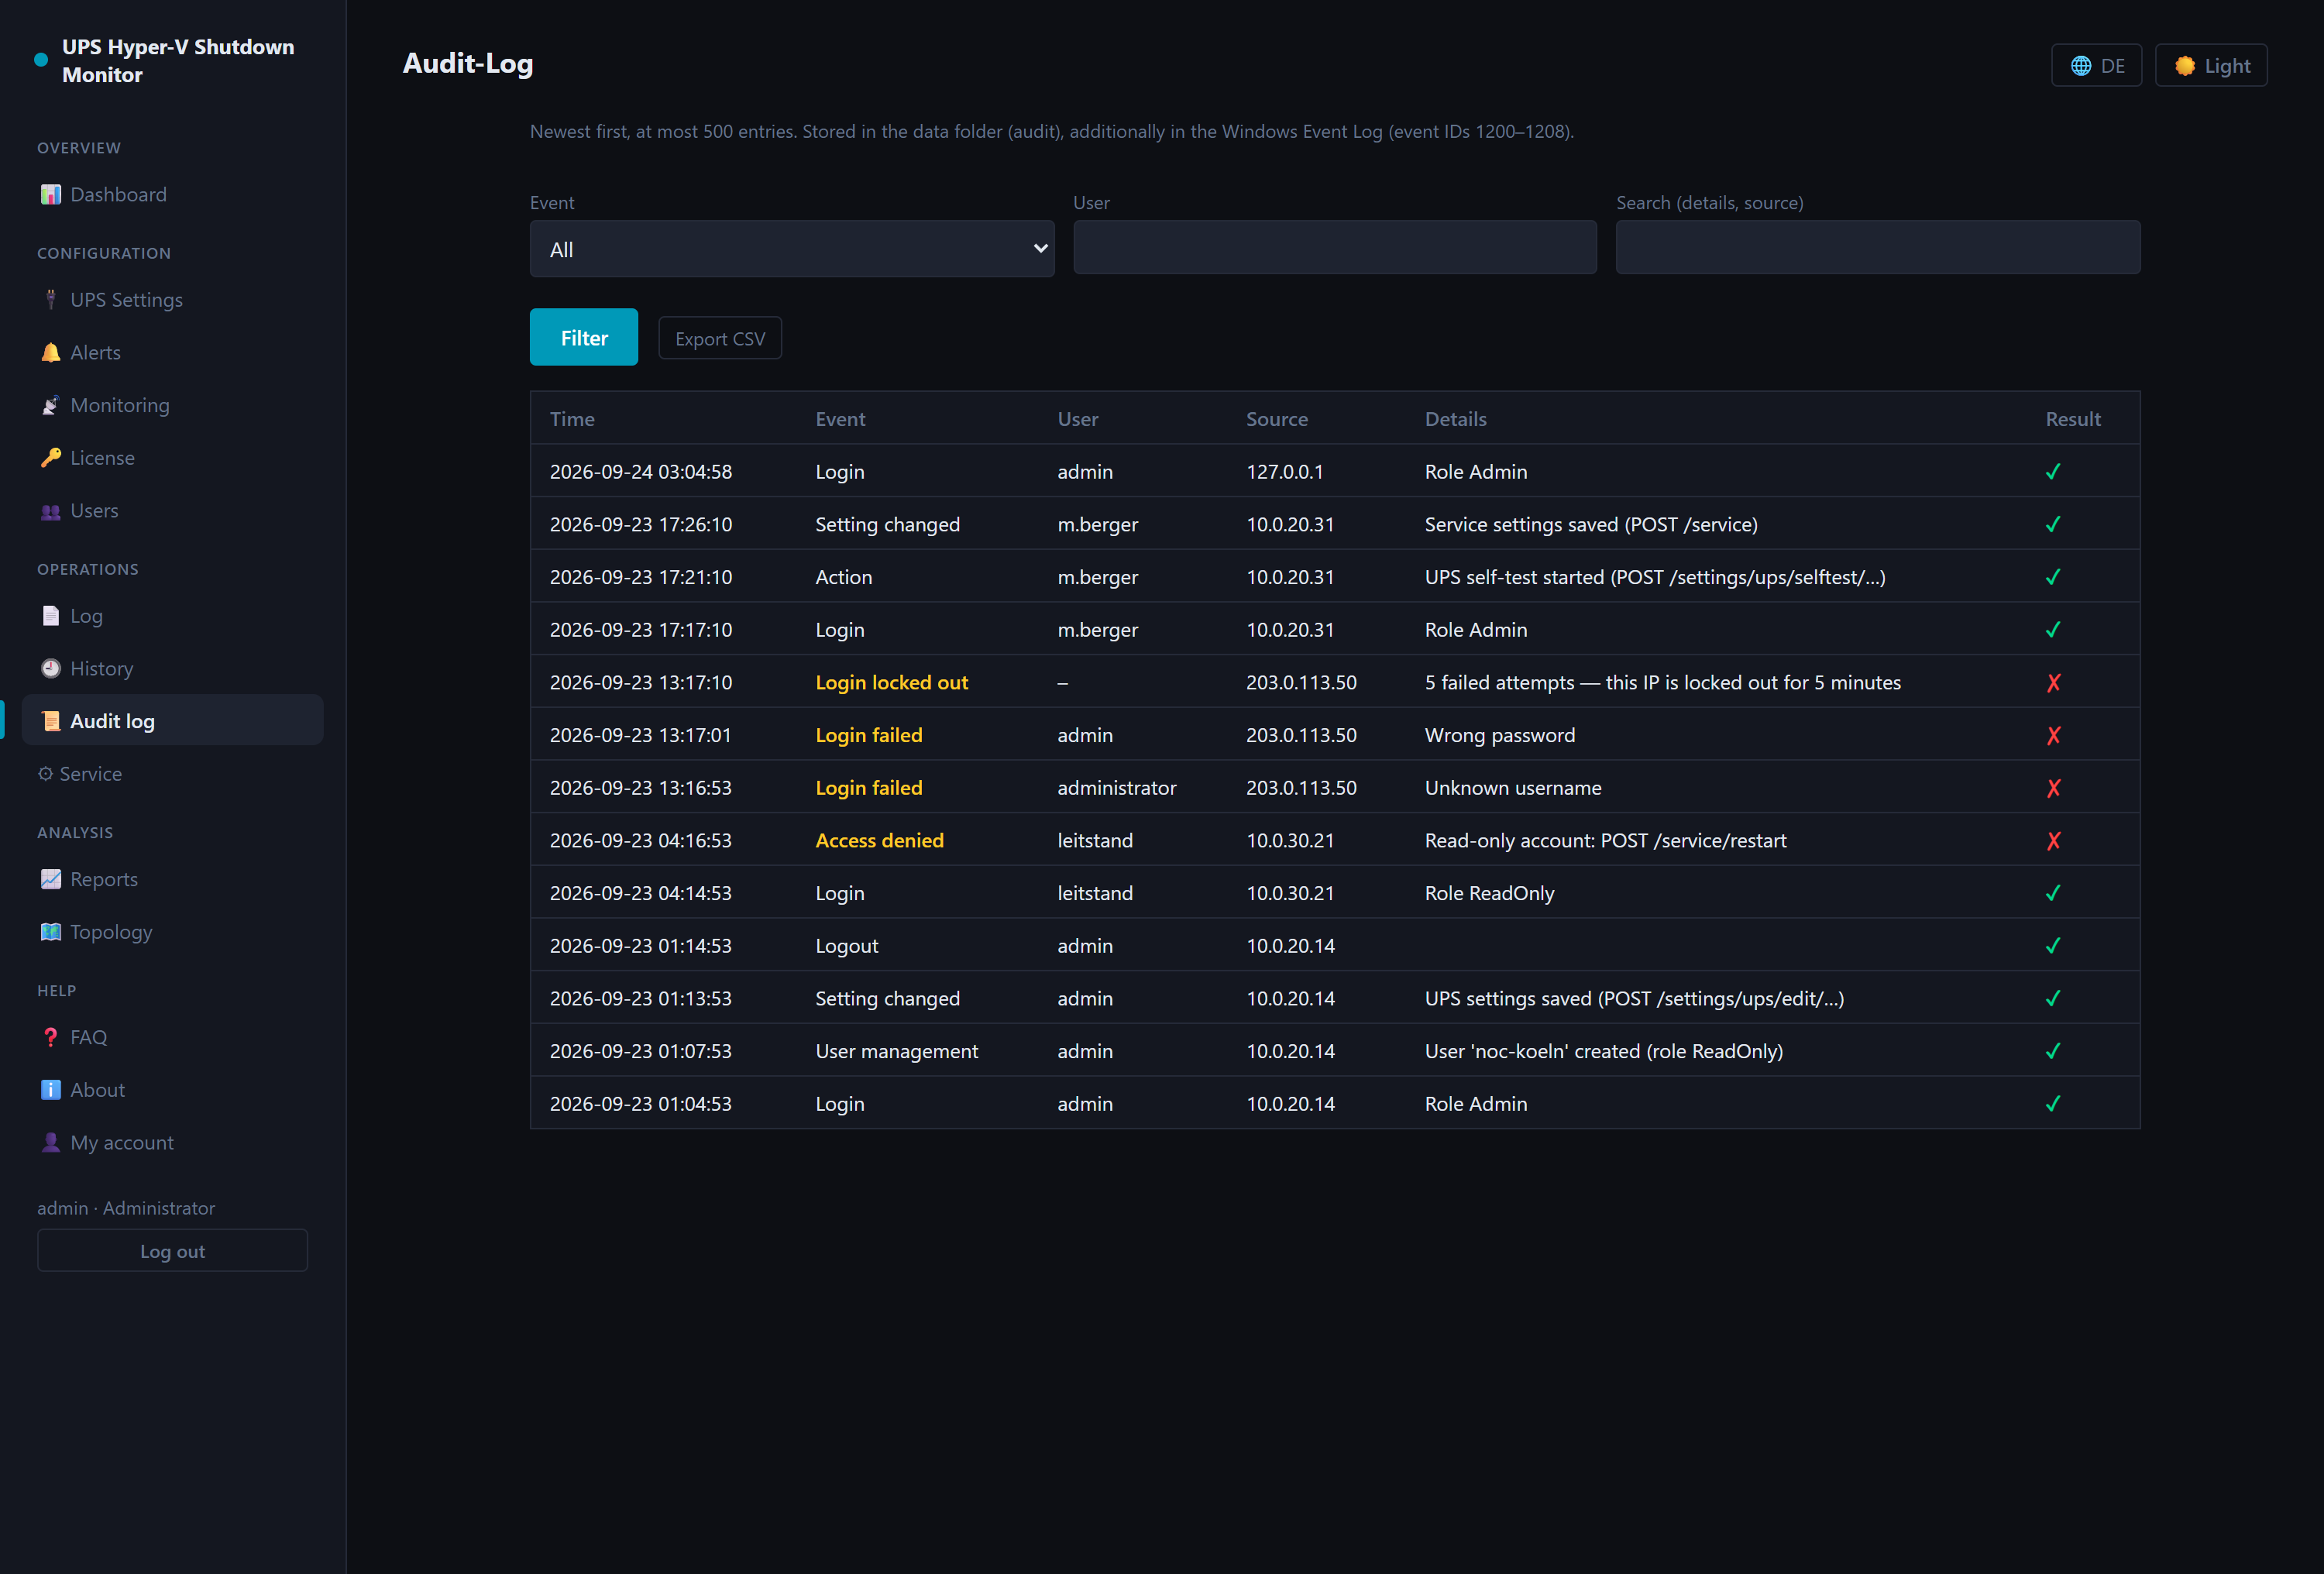
Task: Click UPS Hyper-V Shutdown Monitor title
Action: [x=178, y=61]
